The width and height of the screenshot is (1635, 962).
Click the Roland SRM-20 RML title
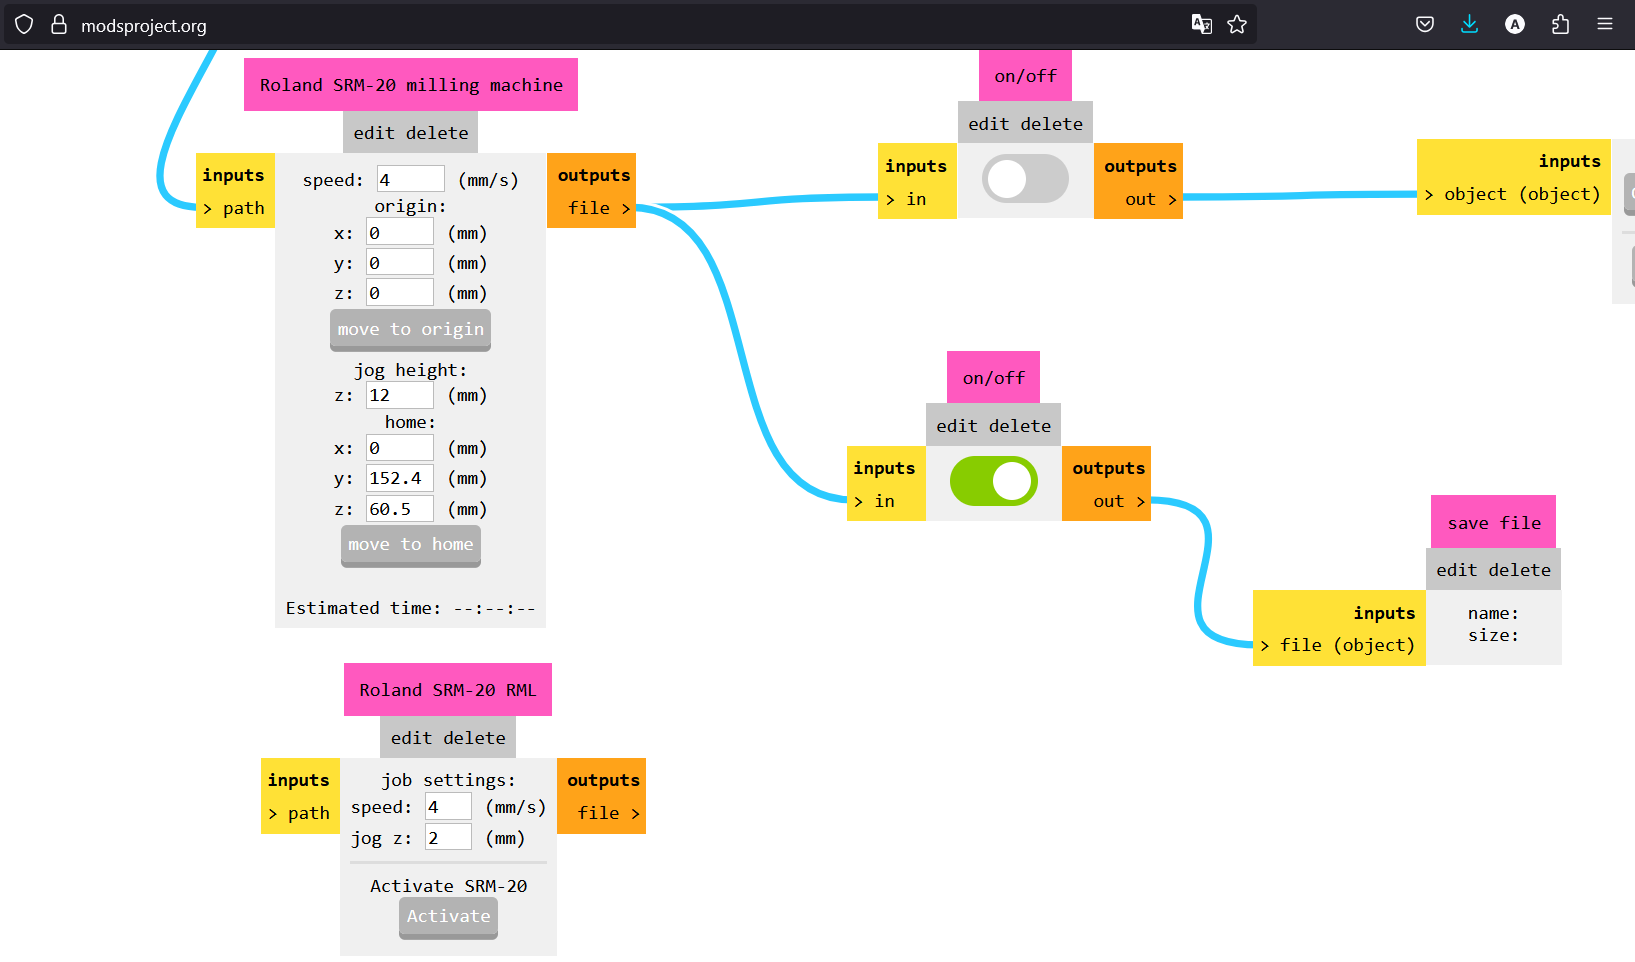(x=448, y=690)
